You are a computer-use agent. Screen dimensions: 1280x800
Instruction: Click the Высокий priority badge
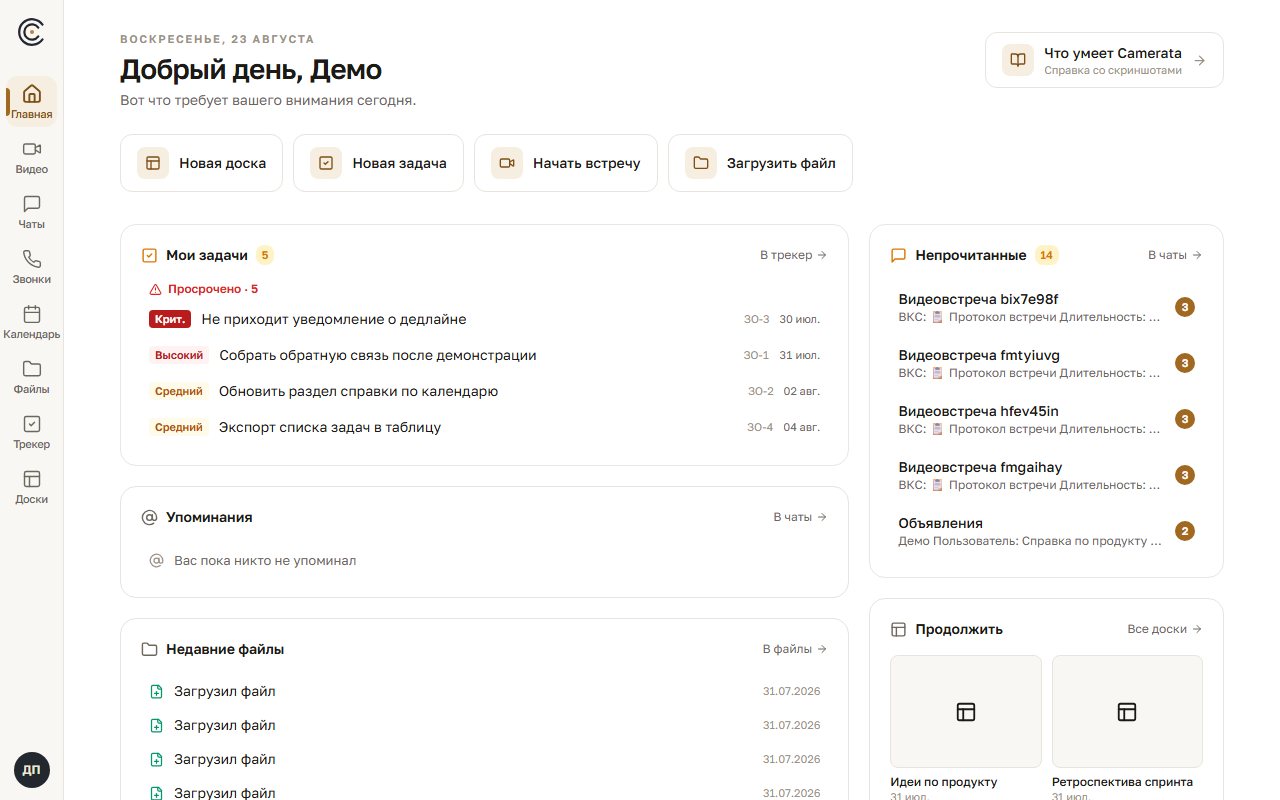(x=179, y=355)
